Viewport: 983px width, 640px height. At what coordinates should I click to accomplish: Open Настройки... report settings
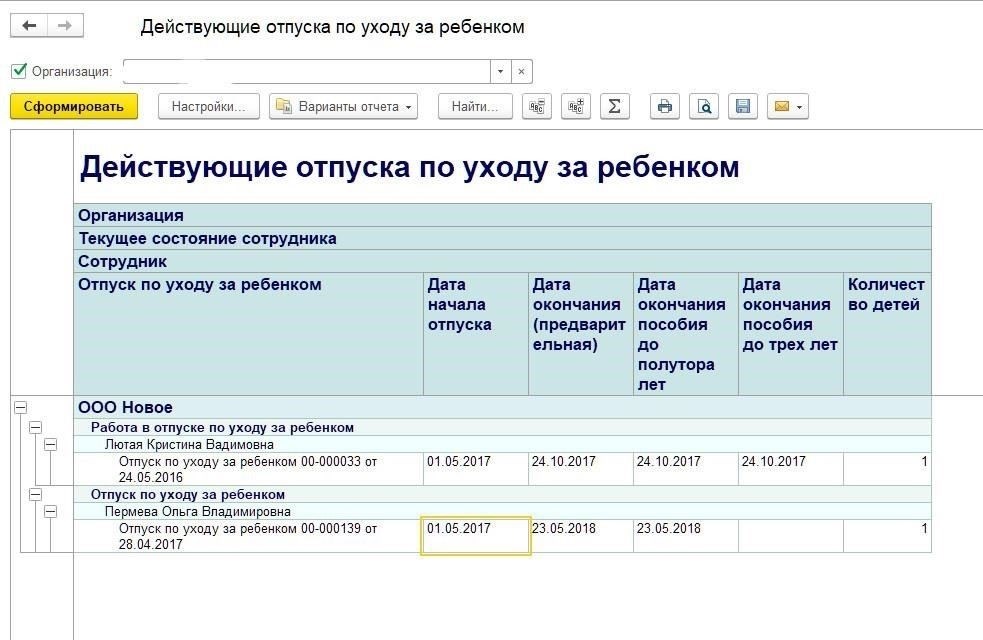[209, 107]
